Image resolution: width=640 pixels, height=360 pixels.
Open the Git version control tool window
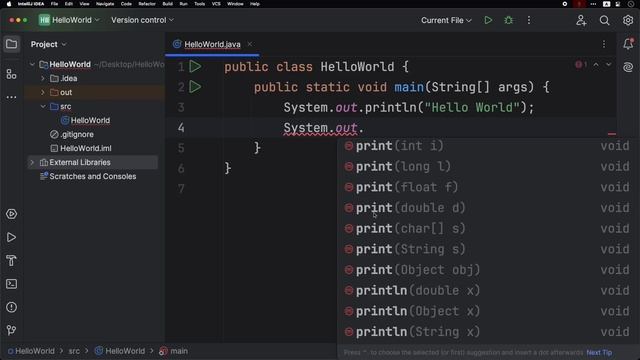(11, 330)
